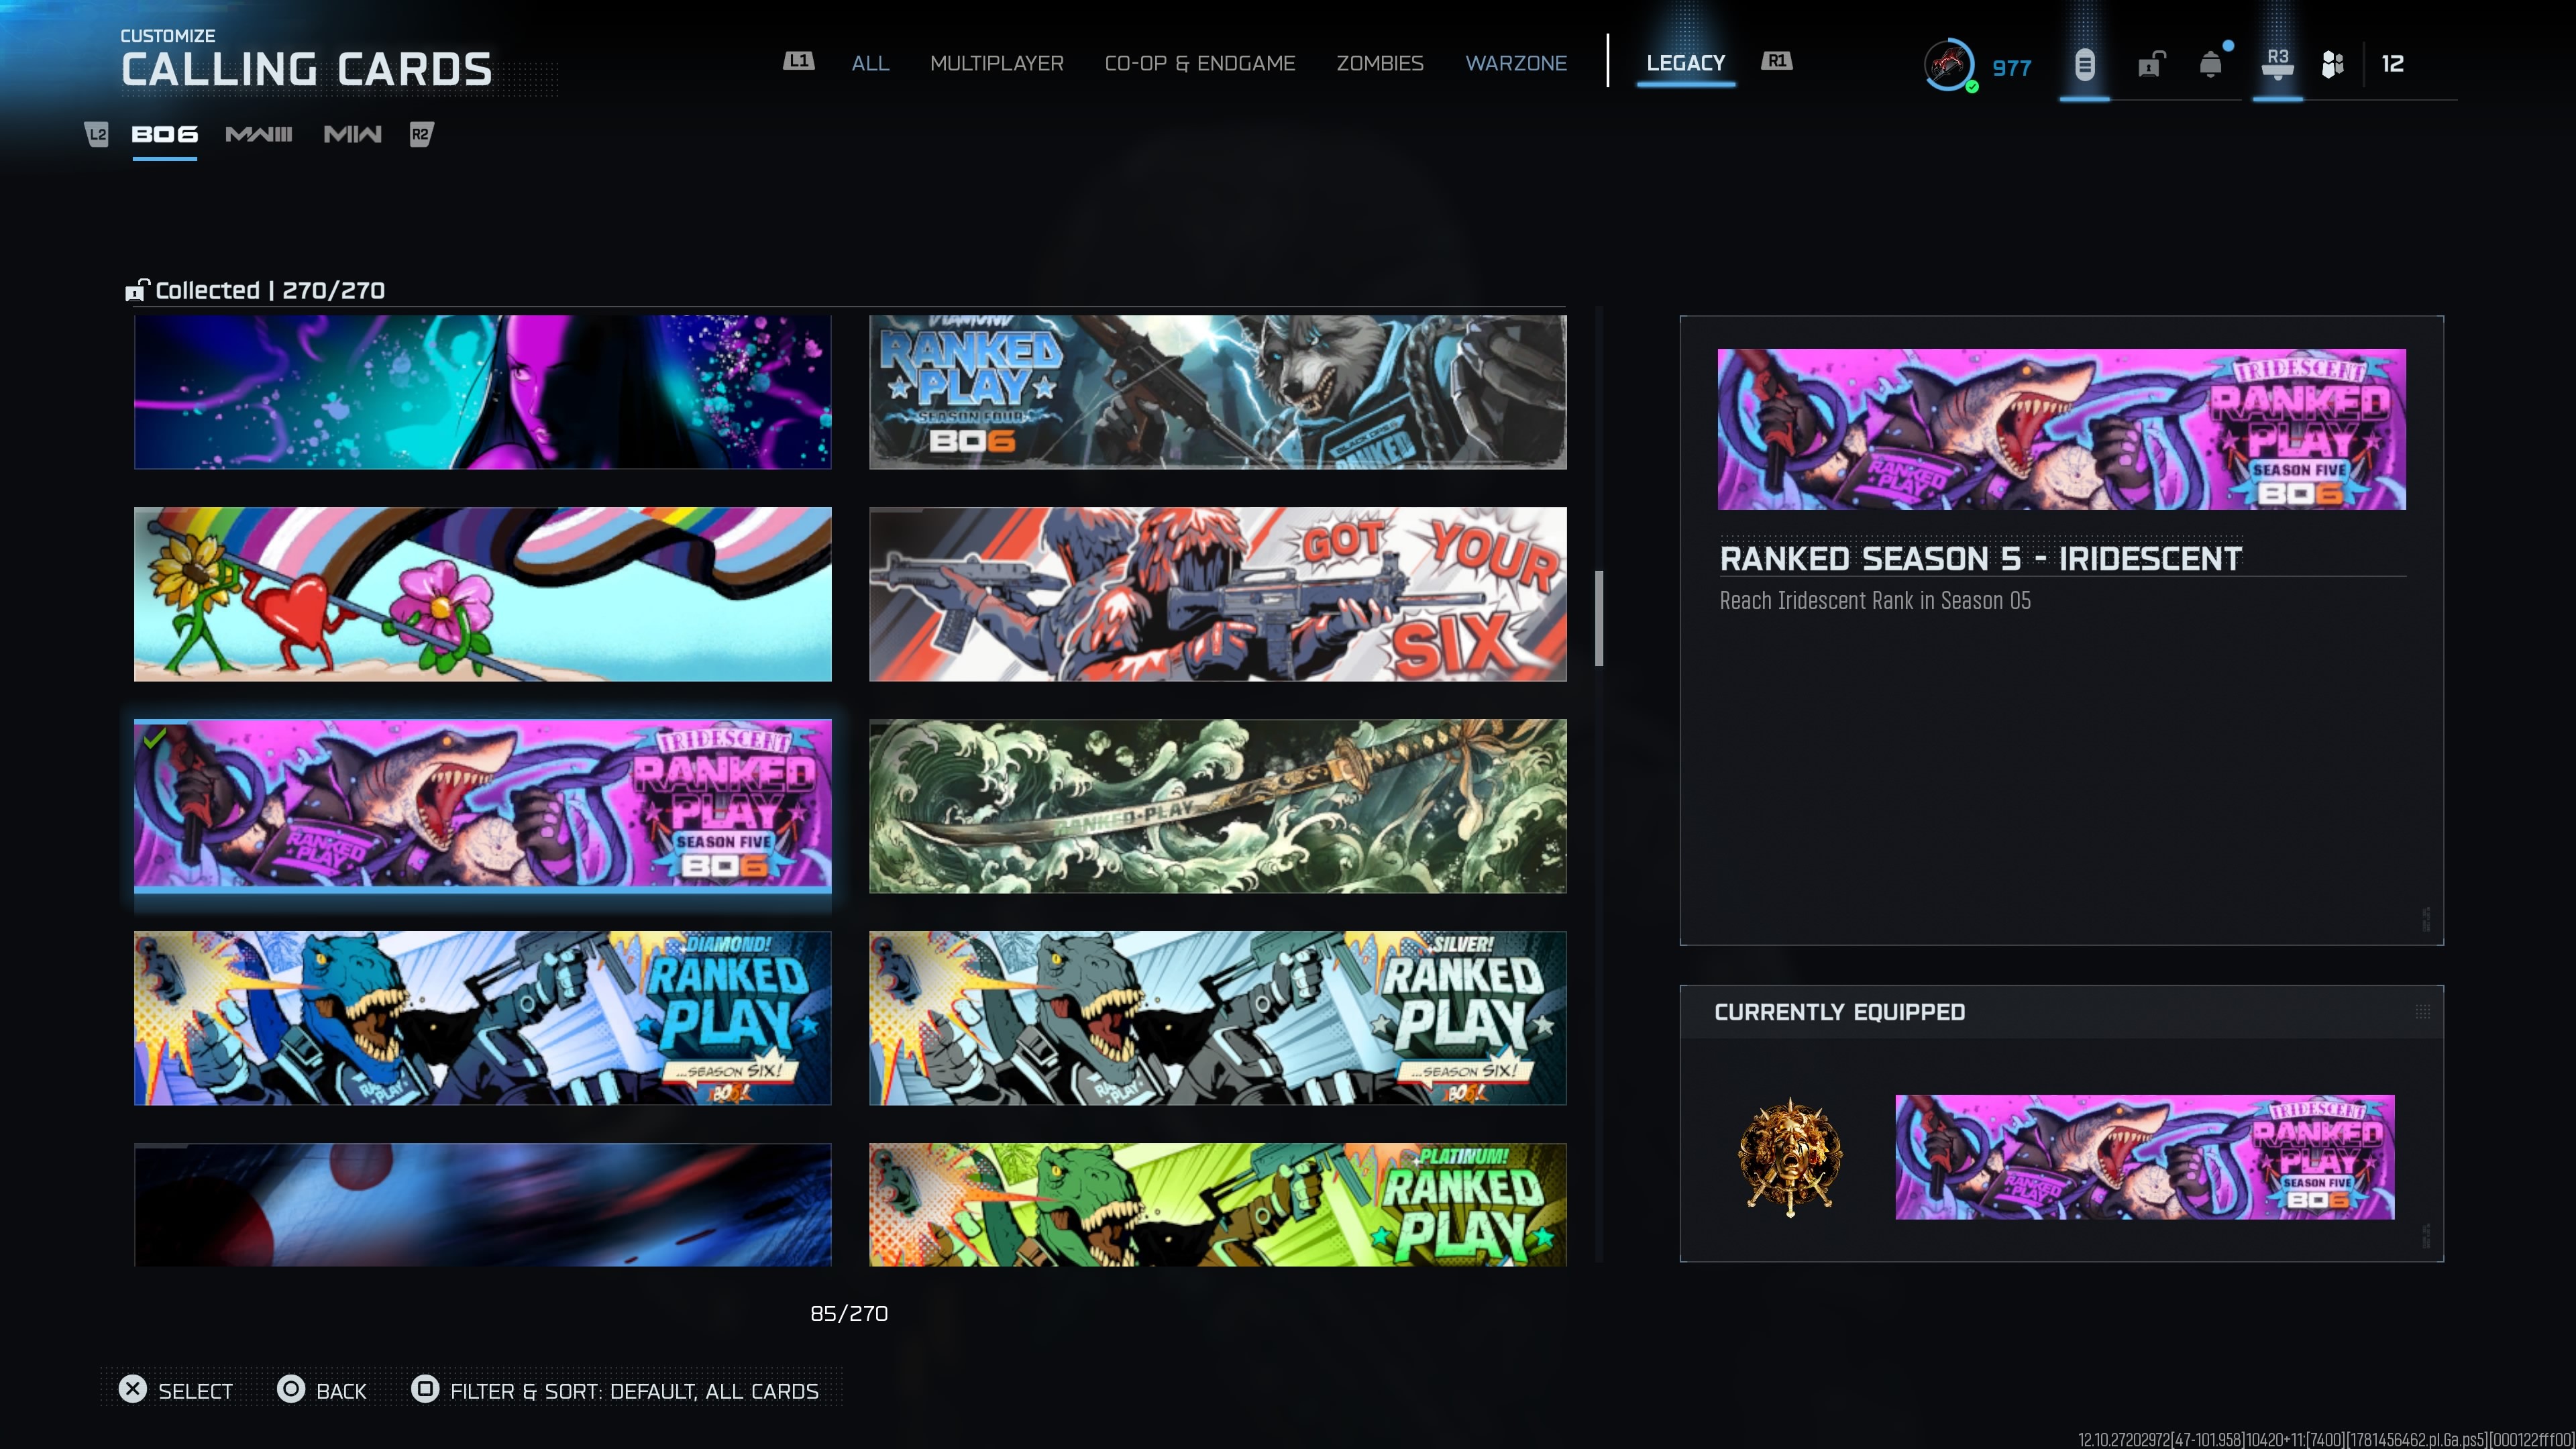Click the CUSTOMIZE label
Viewport: 2576px width, 1449px height.
(168, 36)
